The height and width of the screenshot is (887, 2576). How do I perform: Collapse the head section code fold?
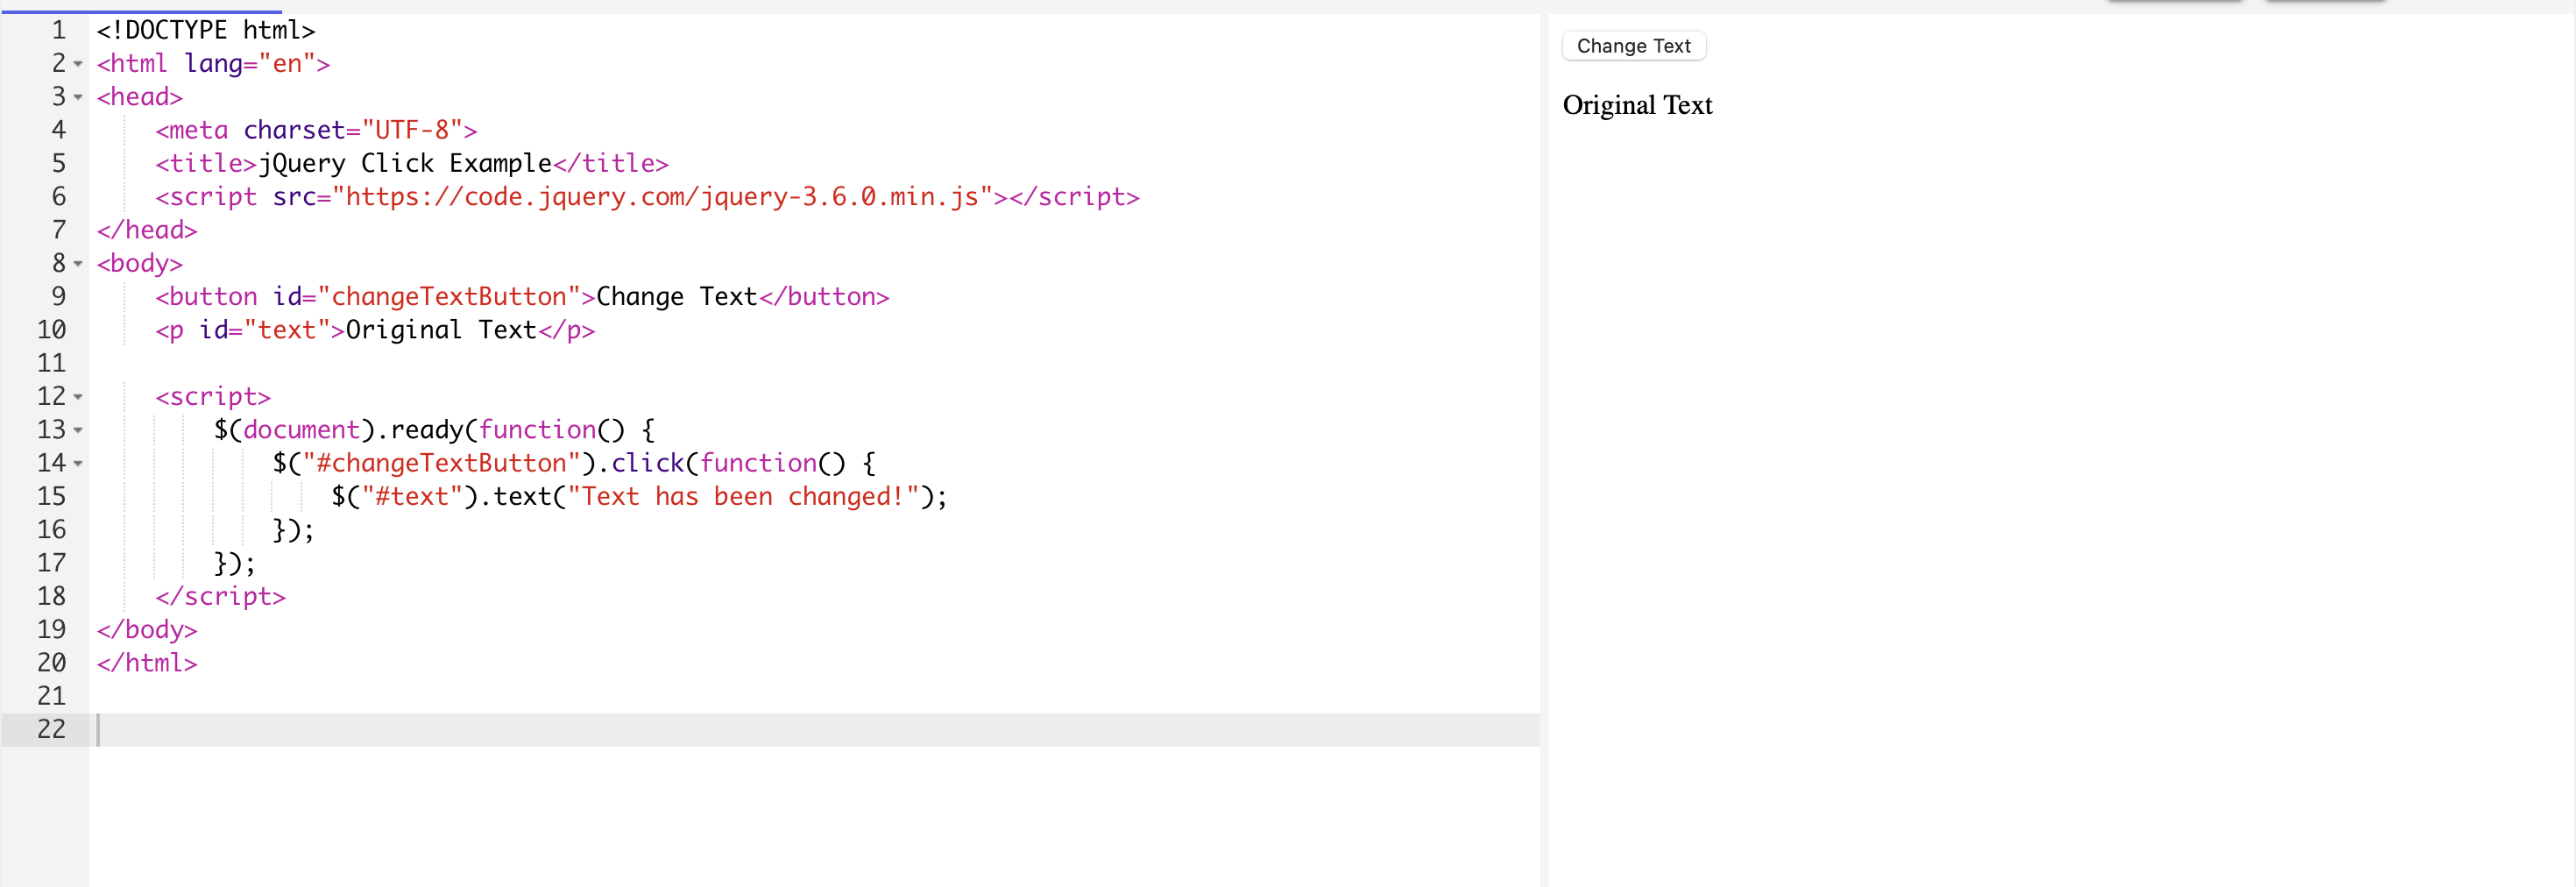(79, 97)
